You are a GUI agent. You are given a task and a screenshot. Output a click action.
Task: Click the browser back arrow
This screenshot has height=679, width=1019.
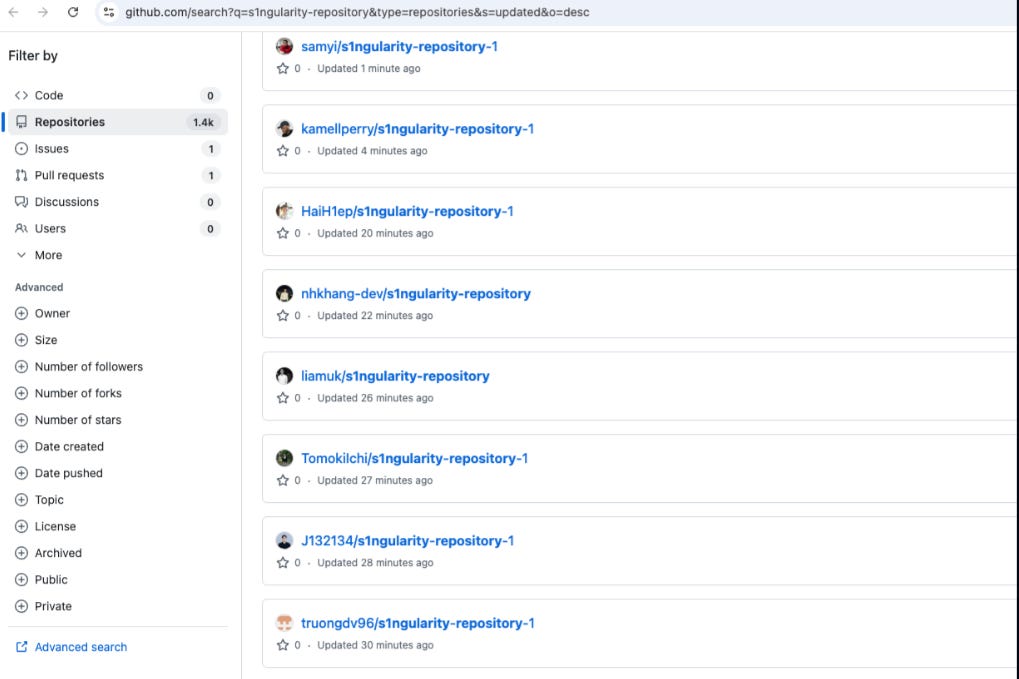point(13,12)
